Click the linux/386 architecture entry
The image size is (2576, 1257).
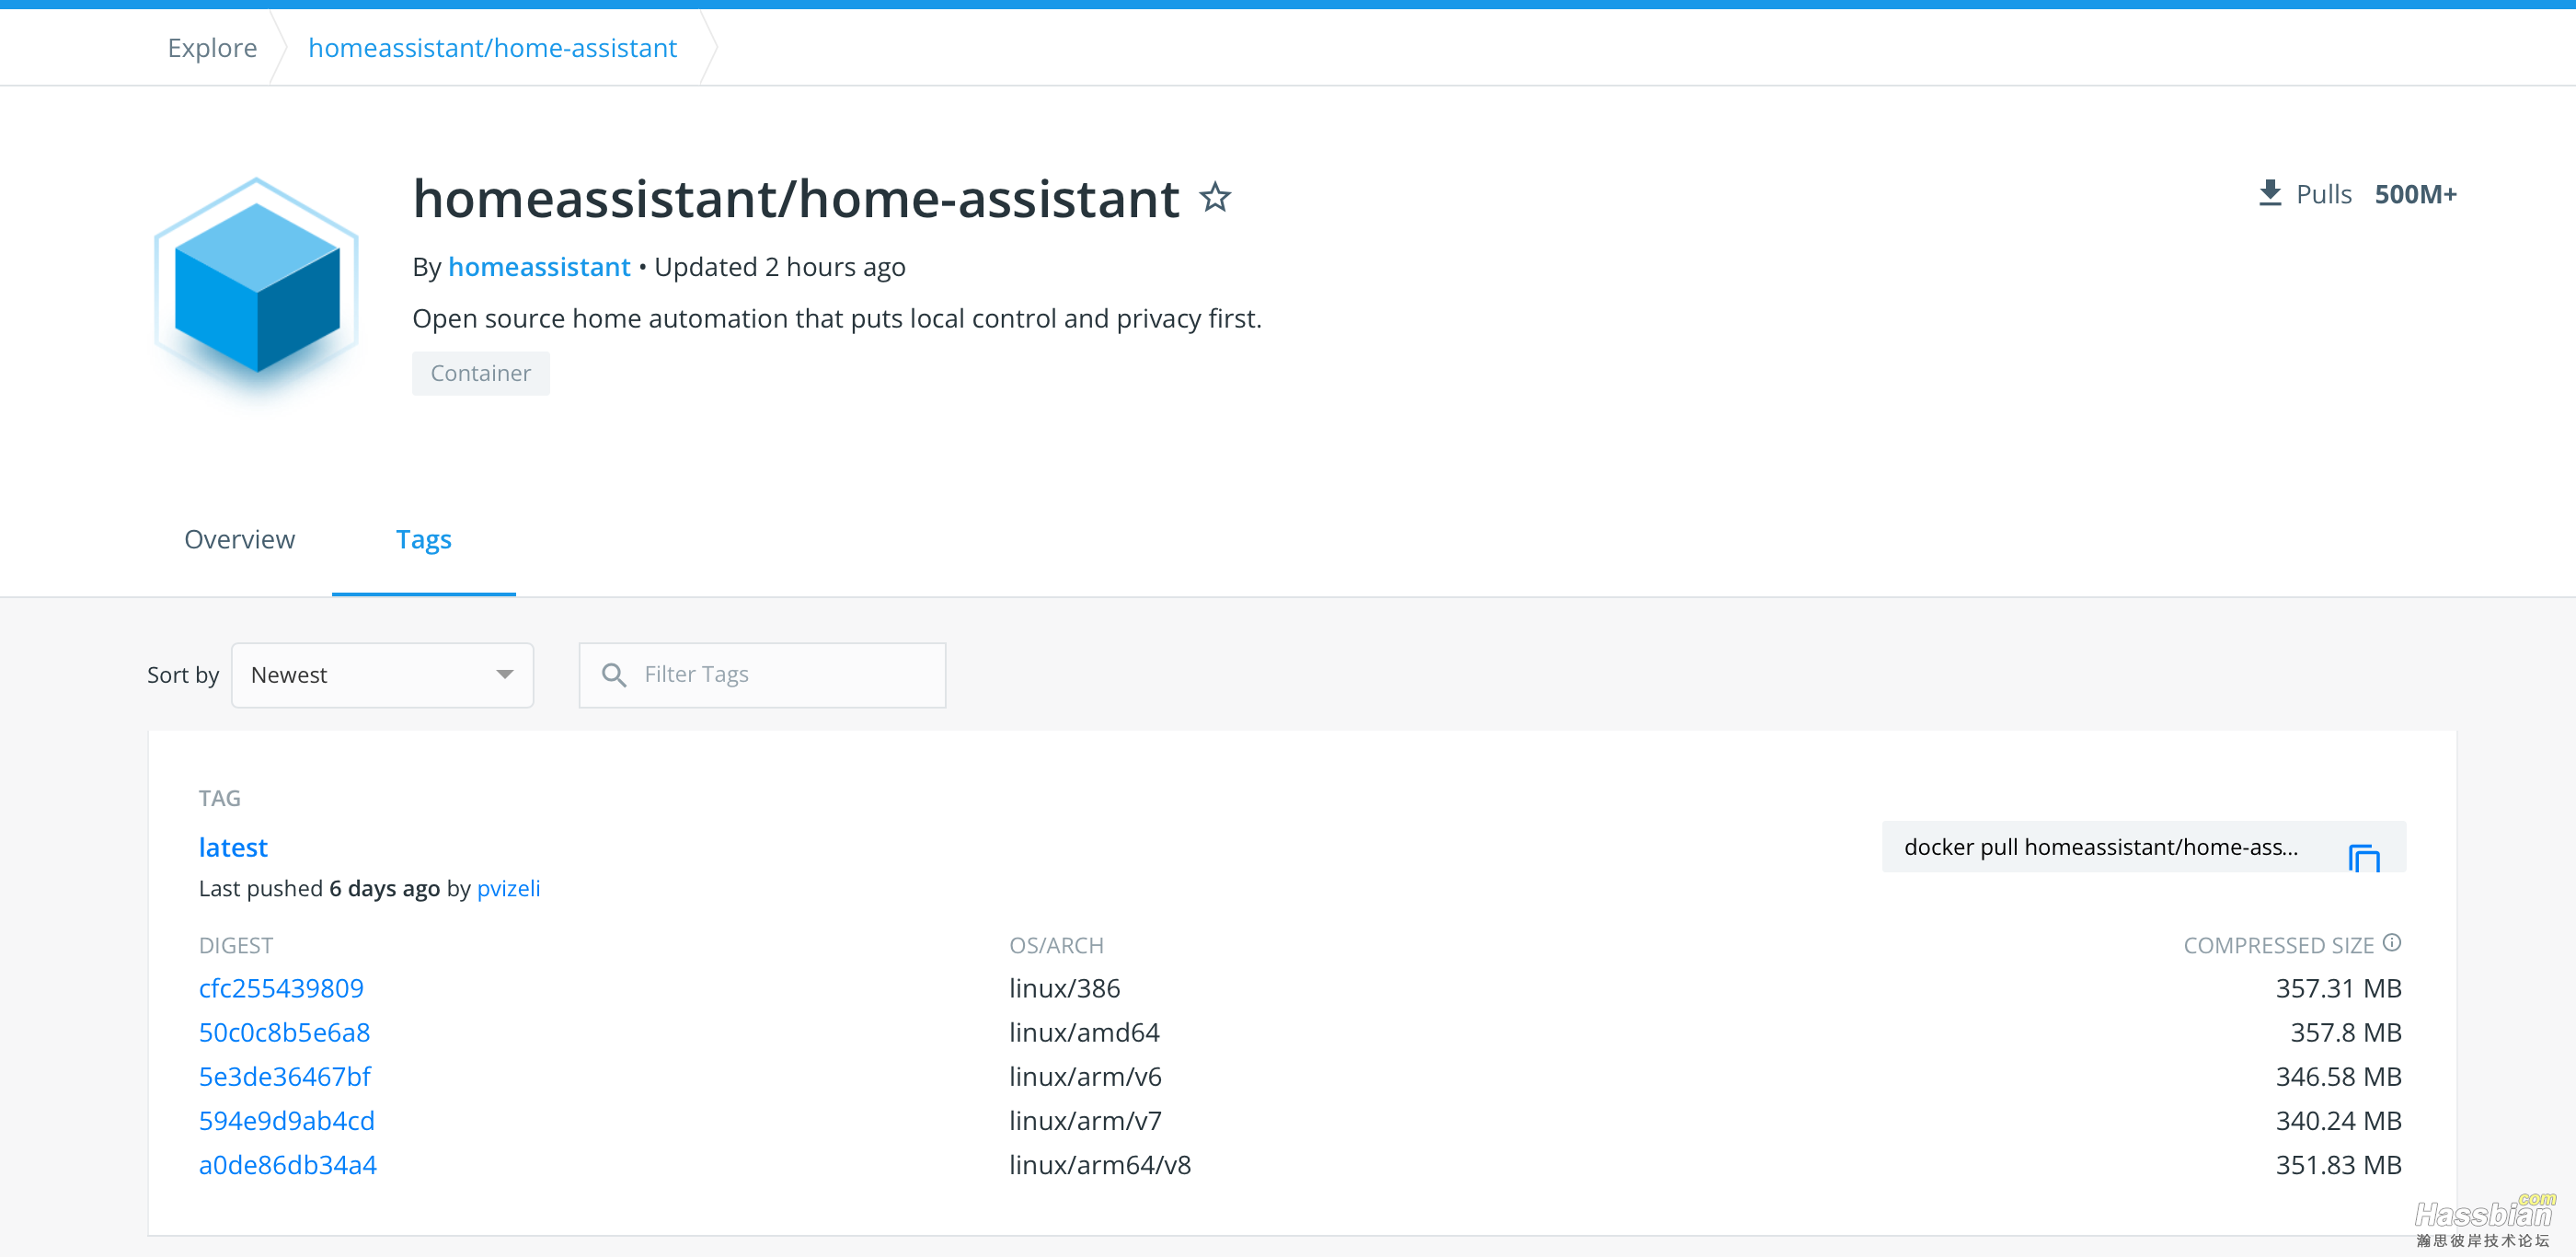coord(1064,988)
